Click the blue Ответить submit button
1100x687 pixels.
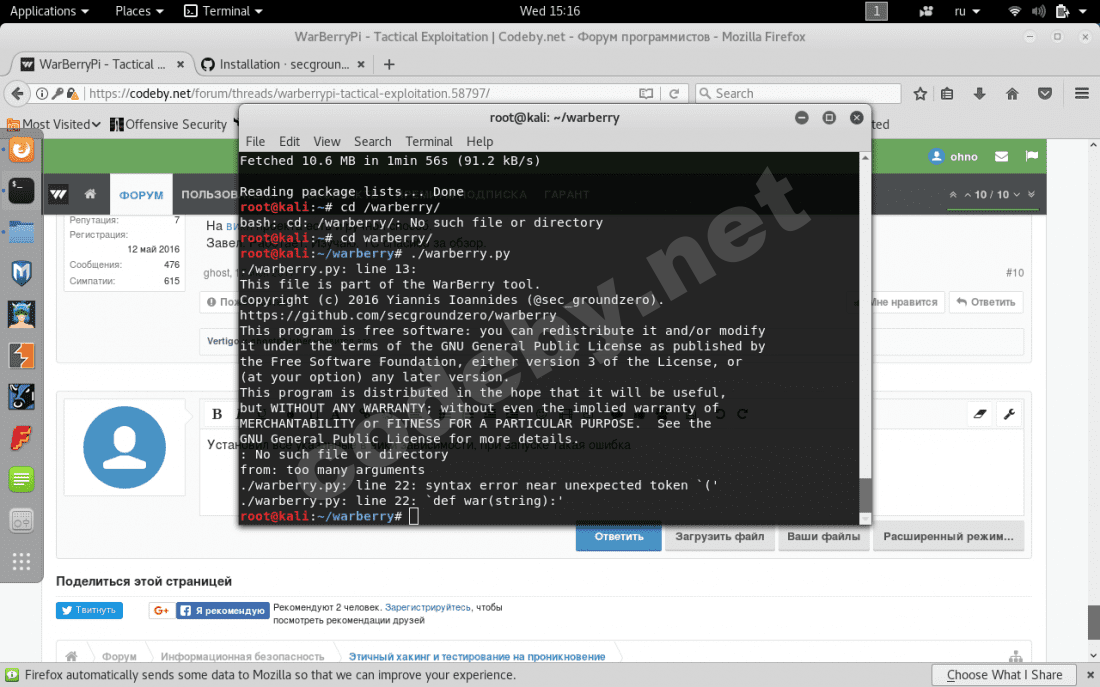[618, 537]
